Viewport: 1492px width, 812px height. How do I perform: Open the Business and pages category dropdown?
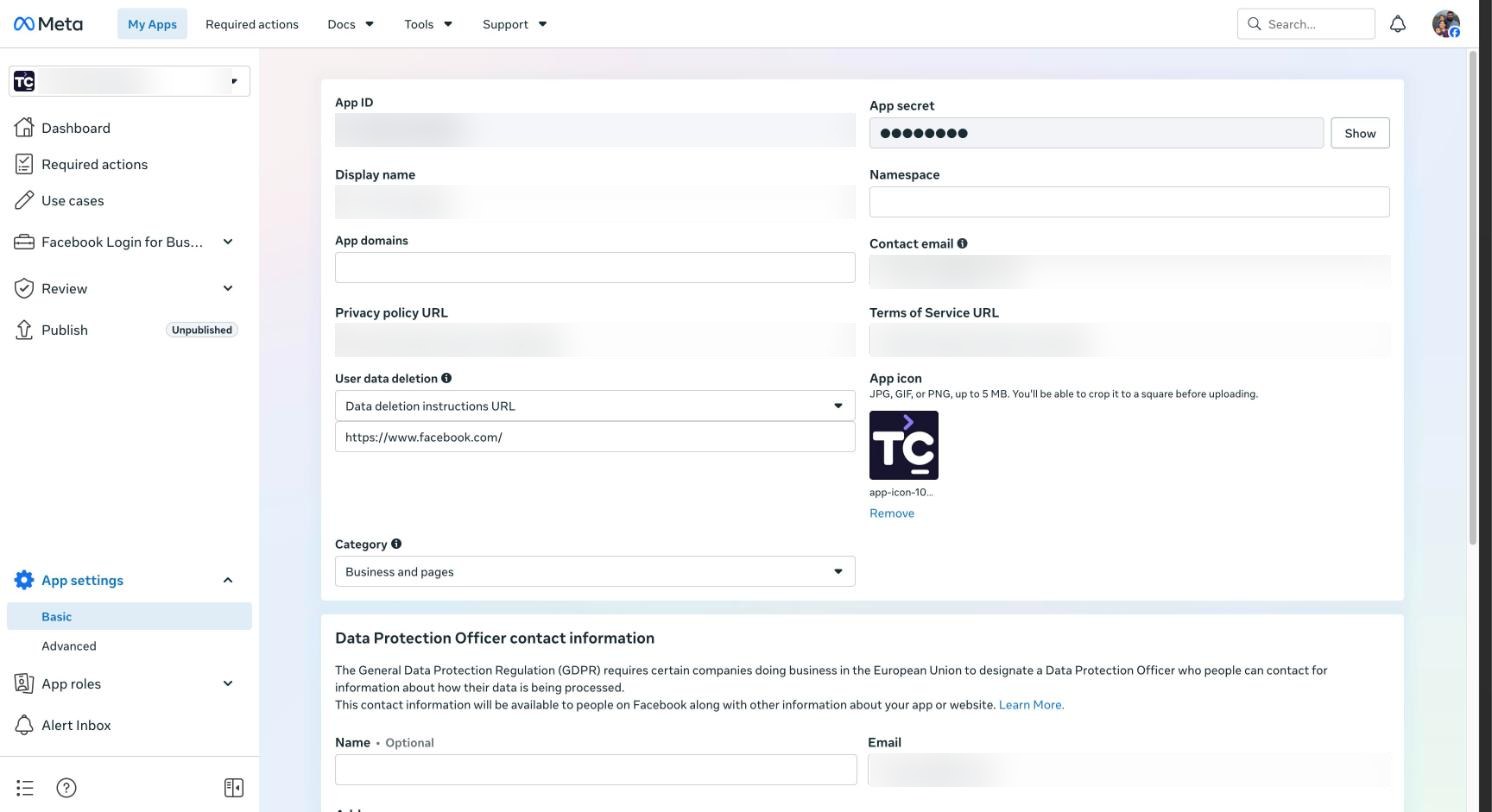coord(595,572)
